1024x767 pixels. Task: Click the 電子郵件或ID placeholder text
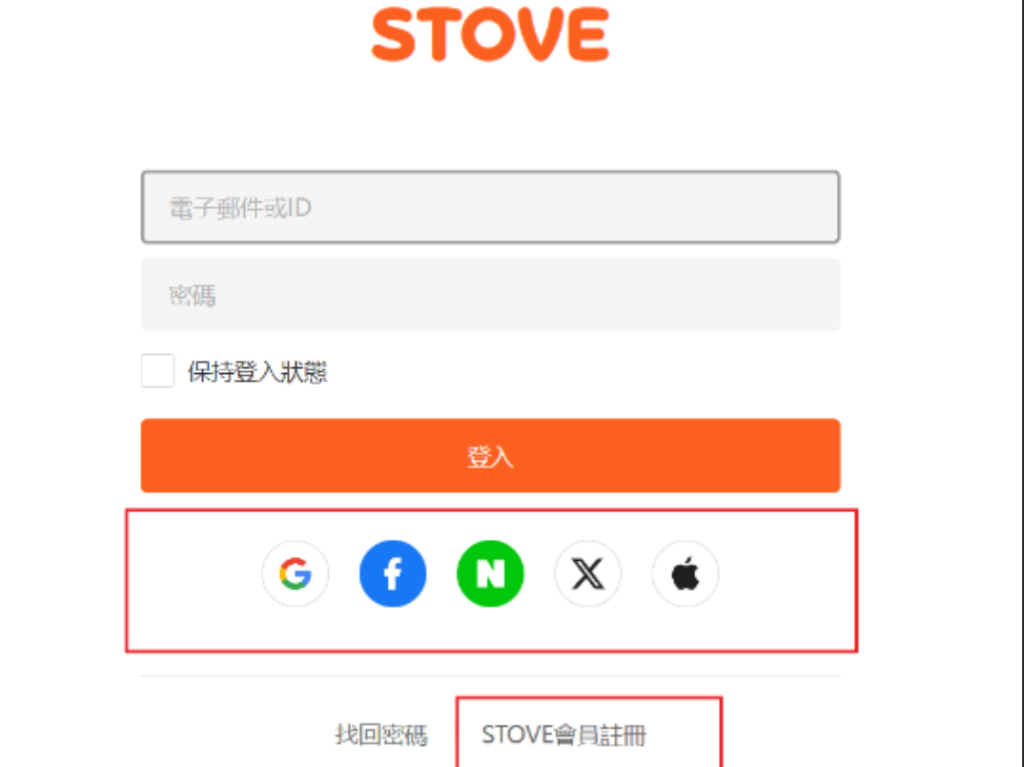240,208
